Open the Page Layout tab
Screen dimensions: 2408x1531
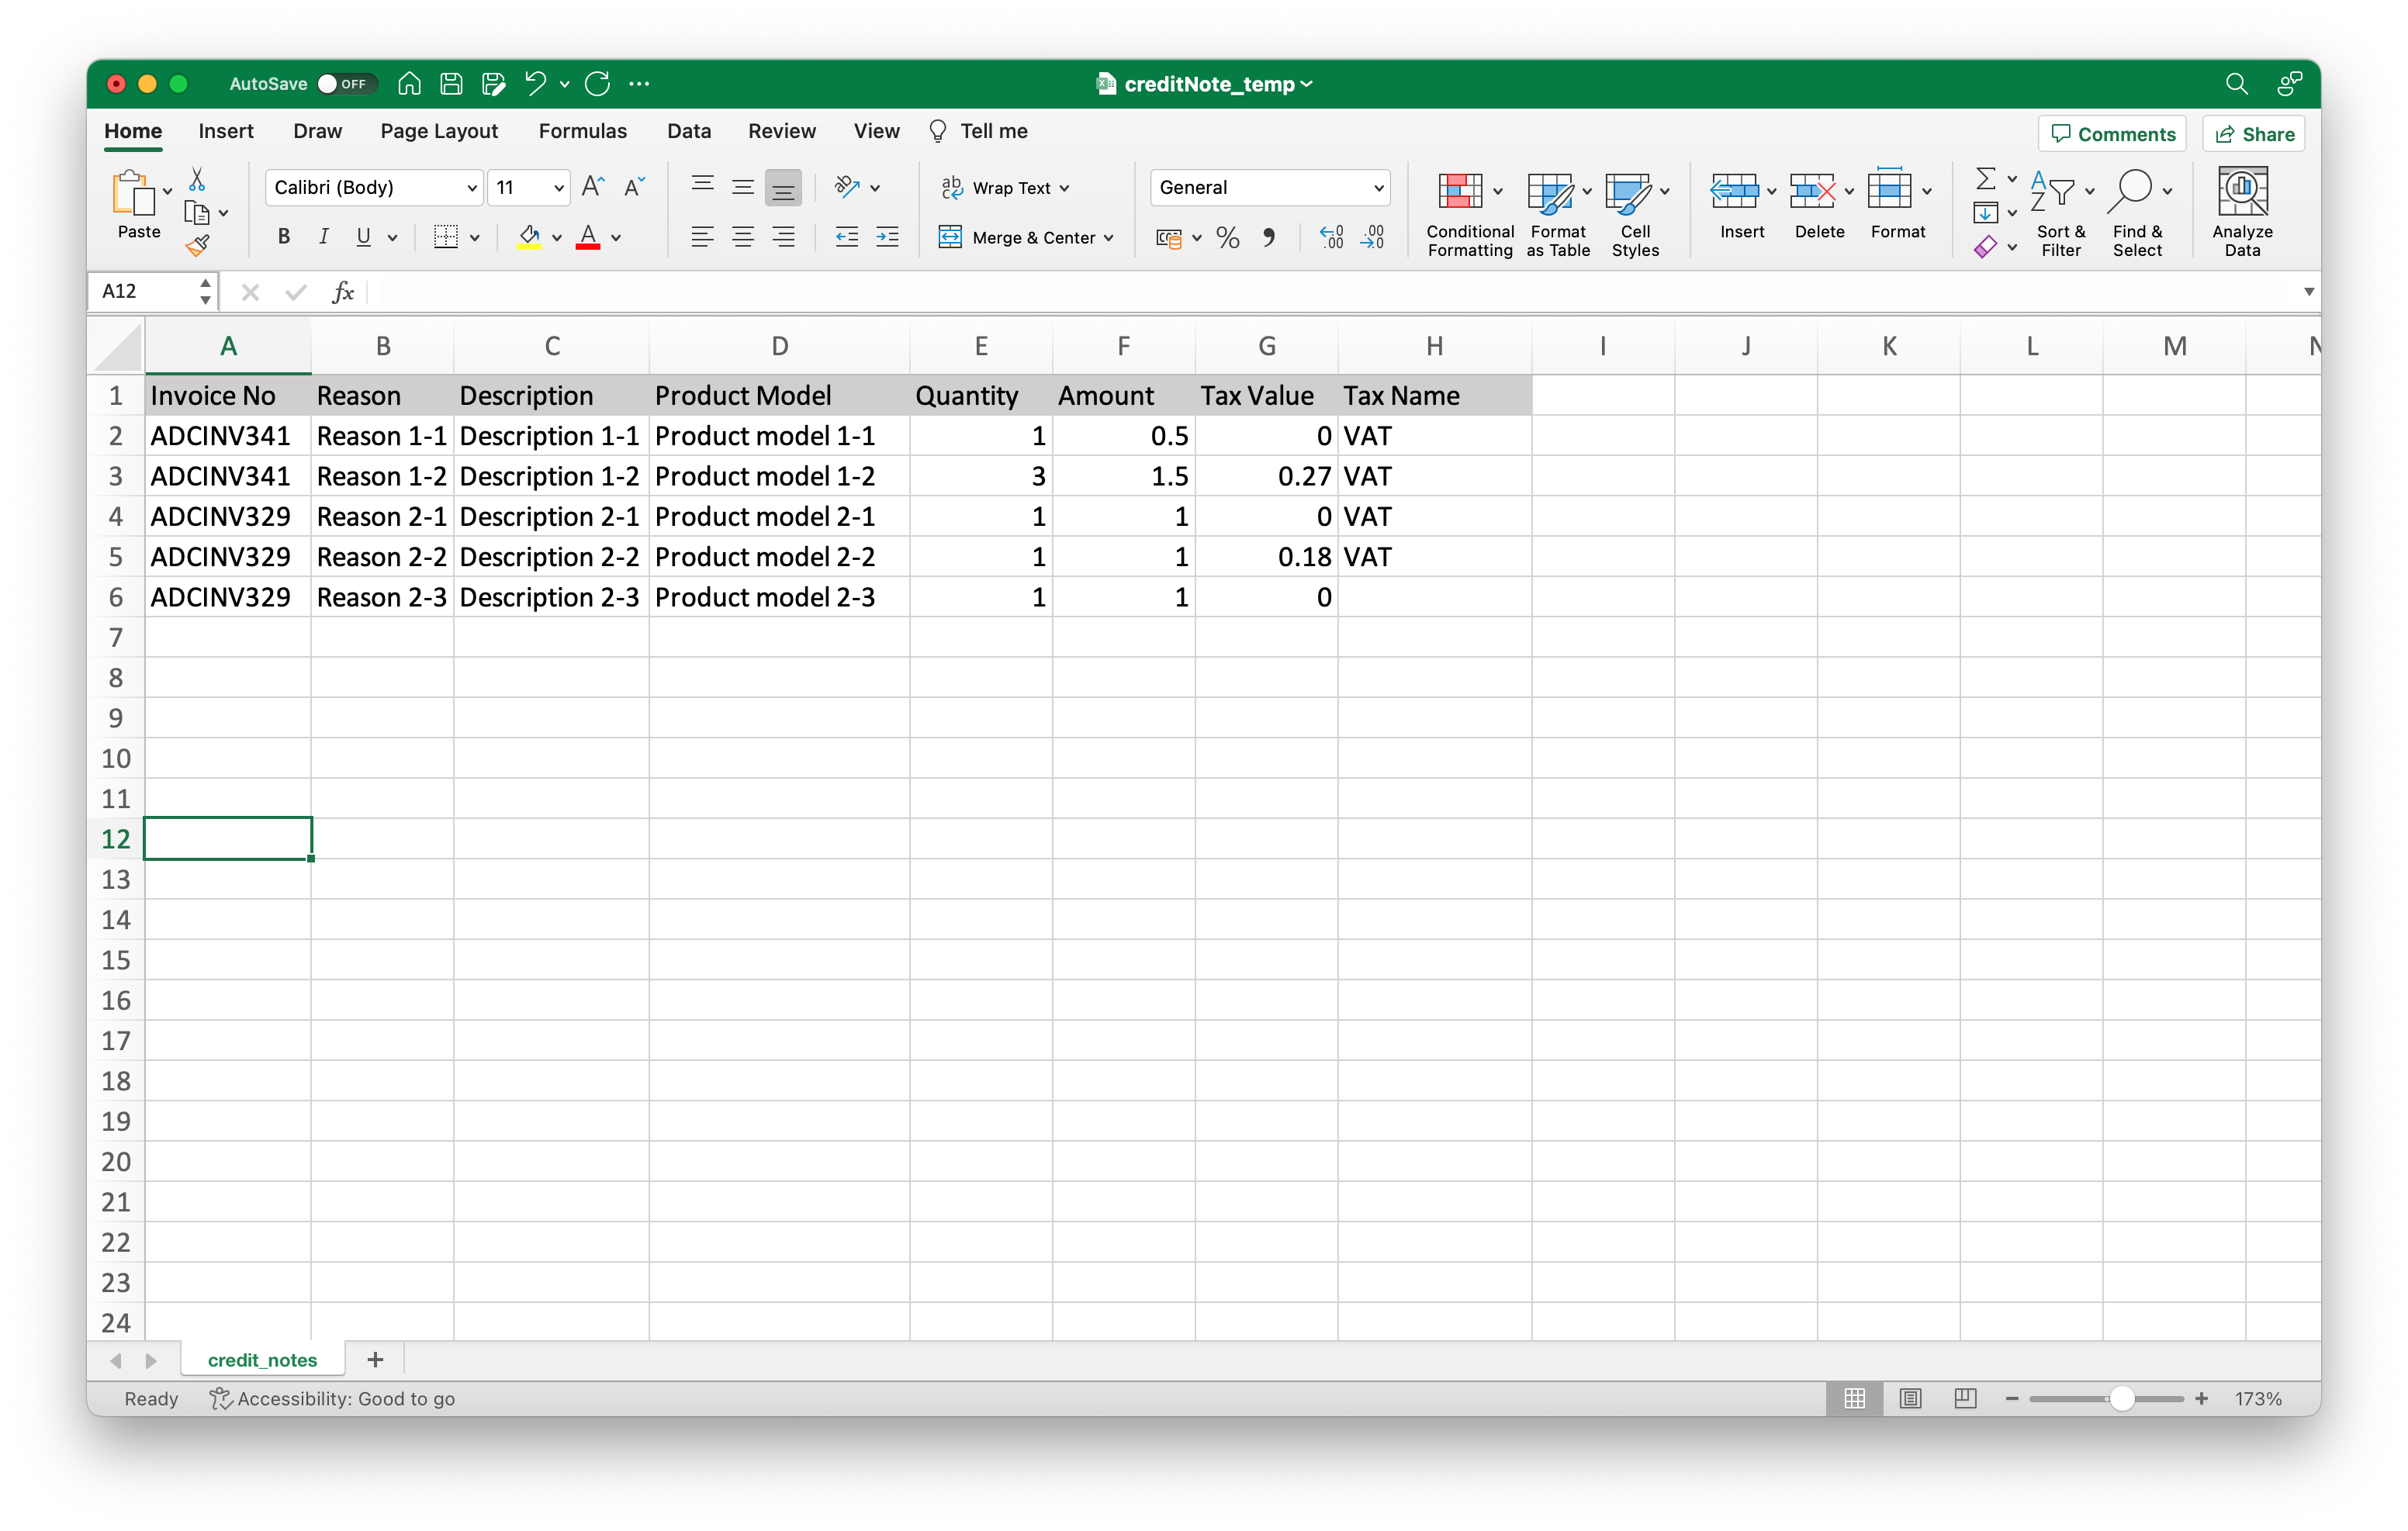tap(438, 131)
